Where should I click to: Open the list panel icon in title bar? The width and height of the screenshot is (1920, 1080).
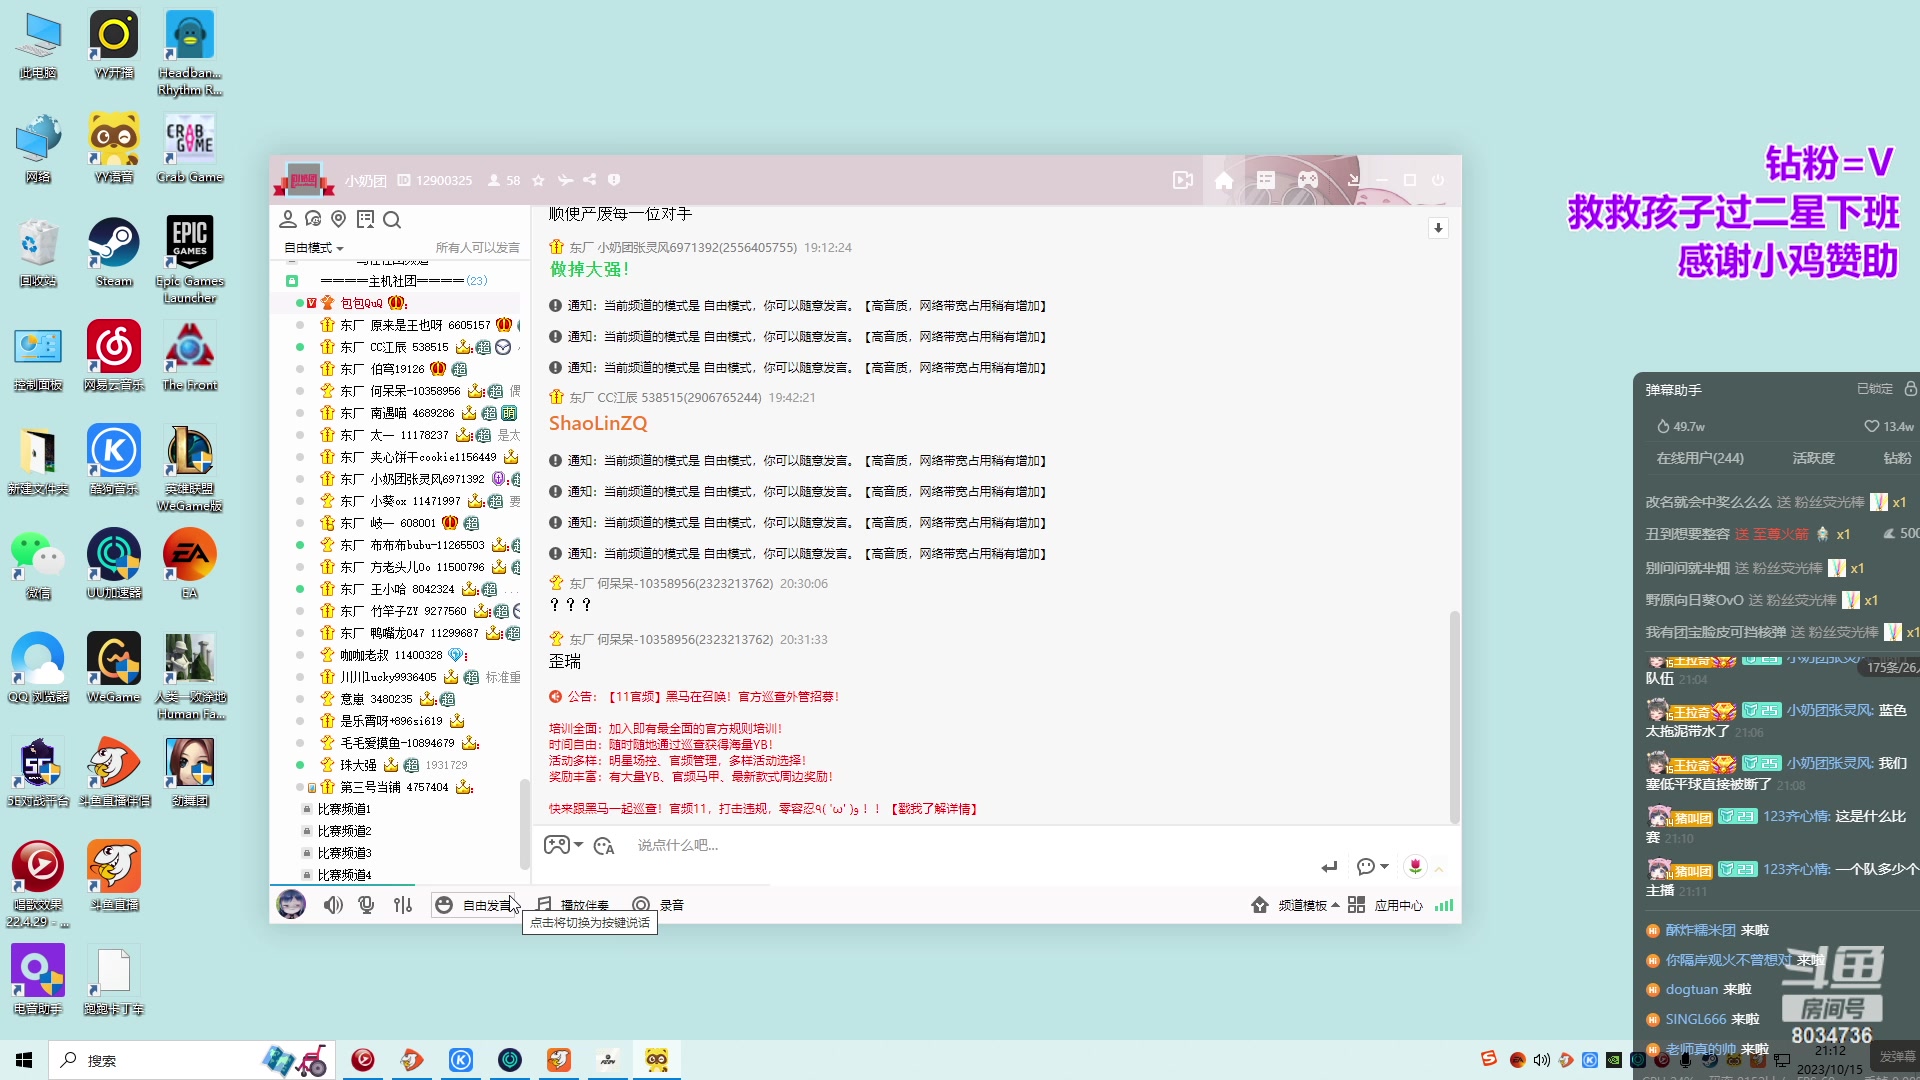[1266, 180]
